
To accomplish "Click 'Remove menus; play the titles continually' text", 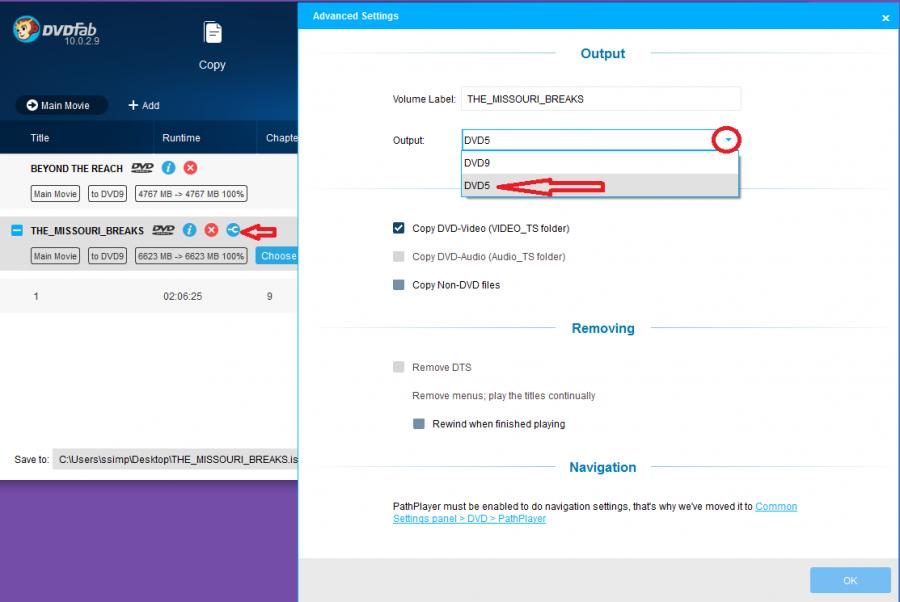I will tap(503, 395).
